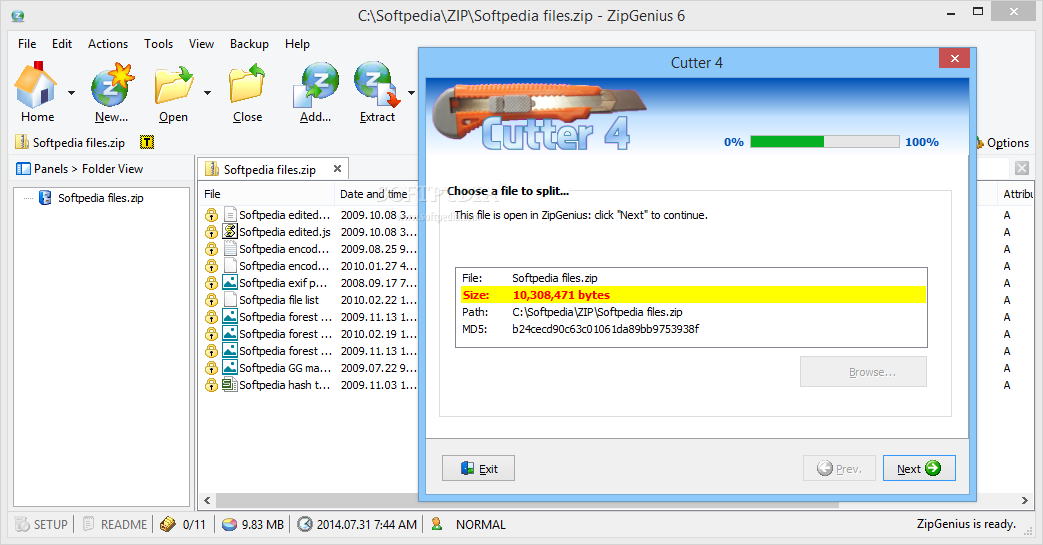Screen dimensions: 1043x545
Task: Sort by Date and time column header
Action: pyautogui.click(x=376, y=194)
